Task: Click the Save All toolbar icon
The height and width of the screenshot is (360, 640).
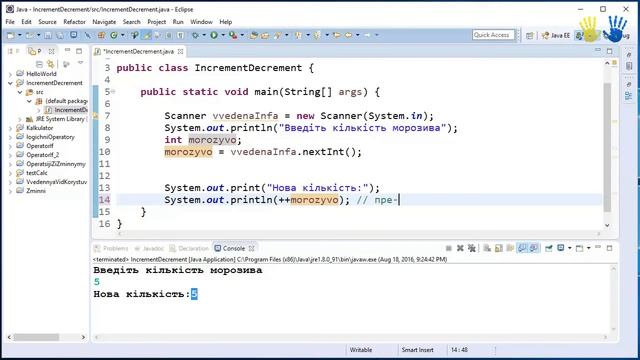Action: (x=60, y=36)
